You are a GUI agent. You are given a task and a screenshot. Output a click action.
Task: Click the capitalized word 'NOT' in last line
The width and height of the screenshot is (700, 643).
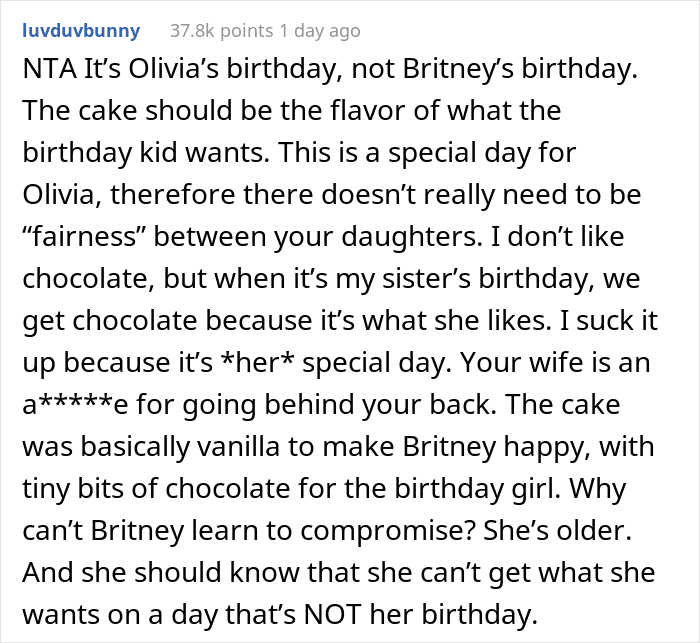coord(332,614)
